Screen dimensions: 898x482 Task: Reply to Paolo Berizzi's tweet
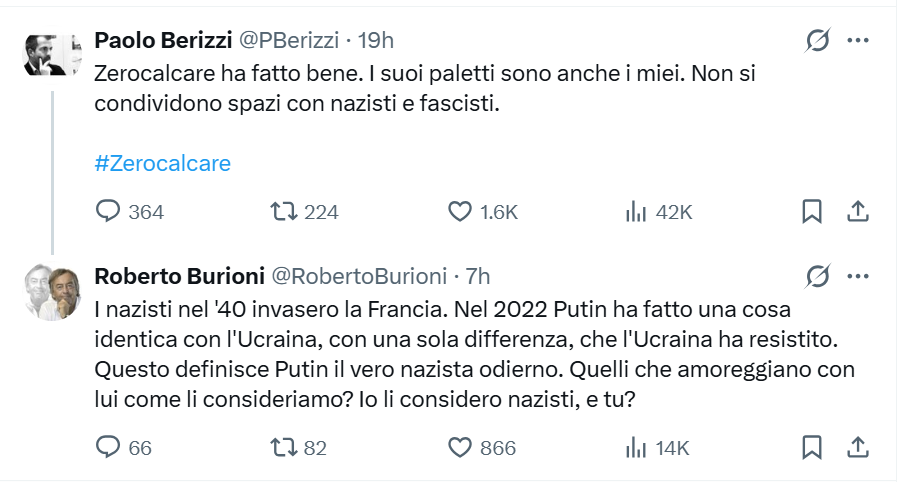[108, 212]
